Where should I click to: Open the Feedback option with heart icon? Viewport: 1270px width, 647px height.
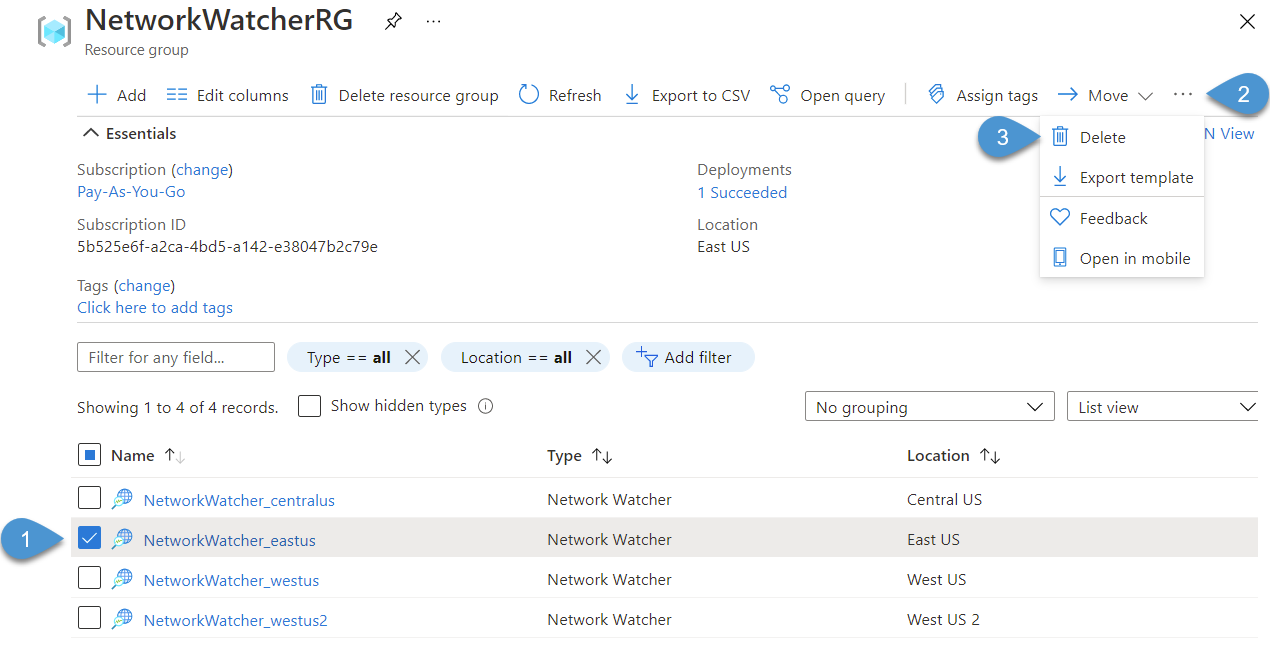pos(1113,217)
